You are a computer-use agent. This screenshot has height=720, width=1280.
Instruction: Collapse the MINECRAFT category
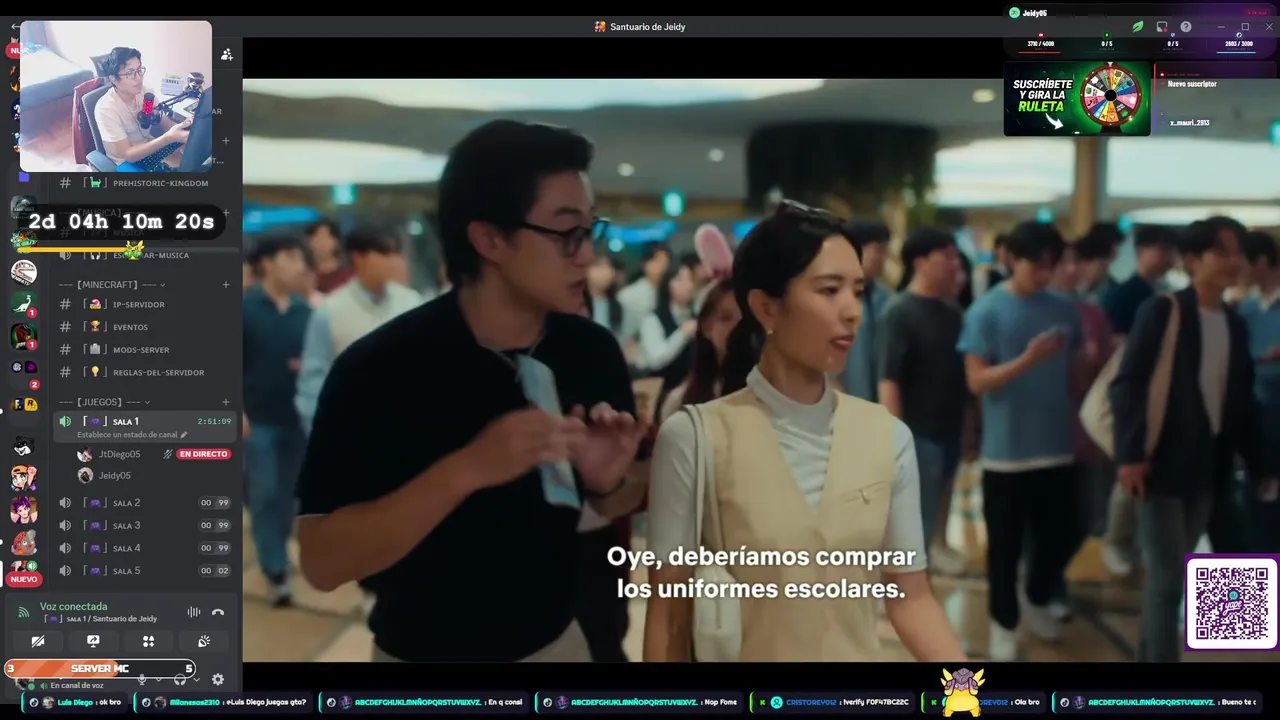[112, 285]
